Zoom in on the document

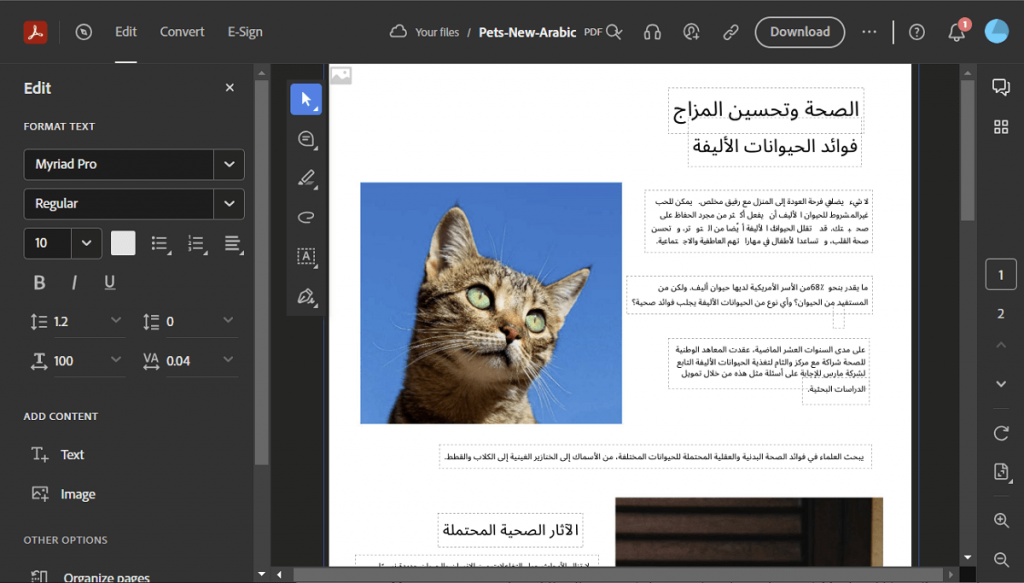1001,520
